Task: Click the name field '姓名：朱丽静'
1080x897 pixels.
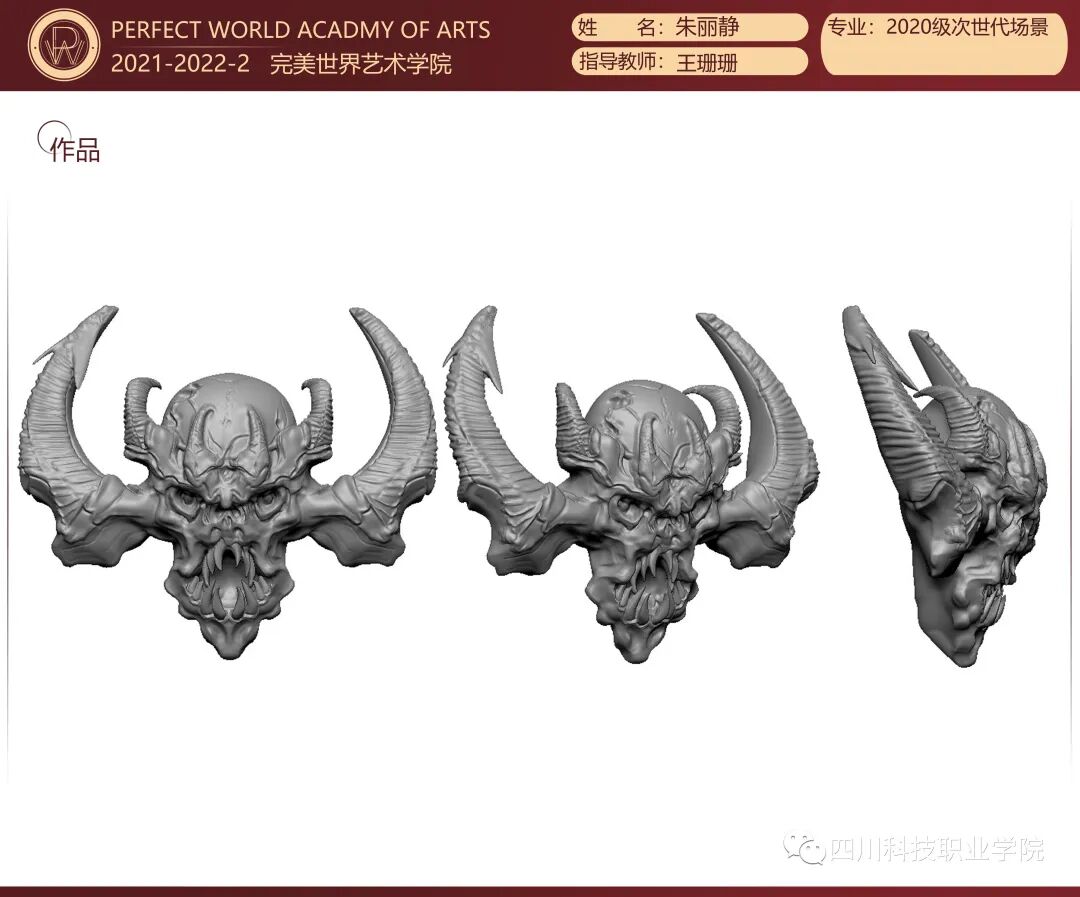Action: [x=689, y=28]
